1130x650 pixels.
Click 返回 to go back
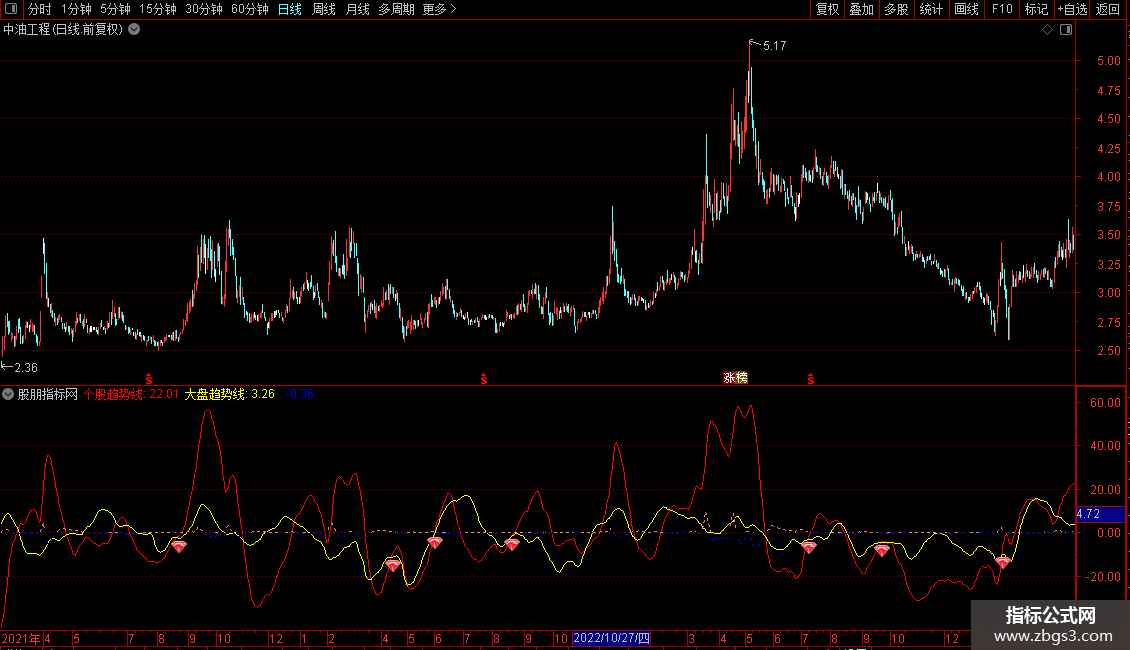[1108, 9]
